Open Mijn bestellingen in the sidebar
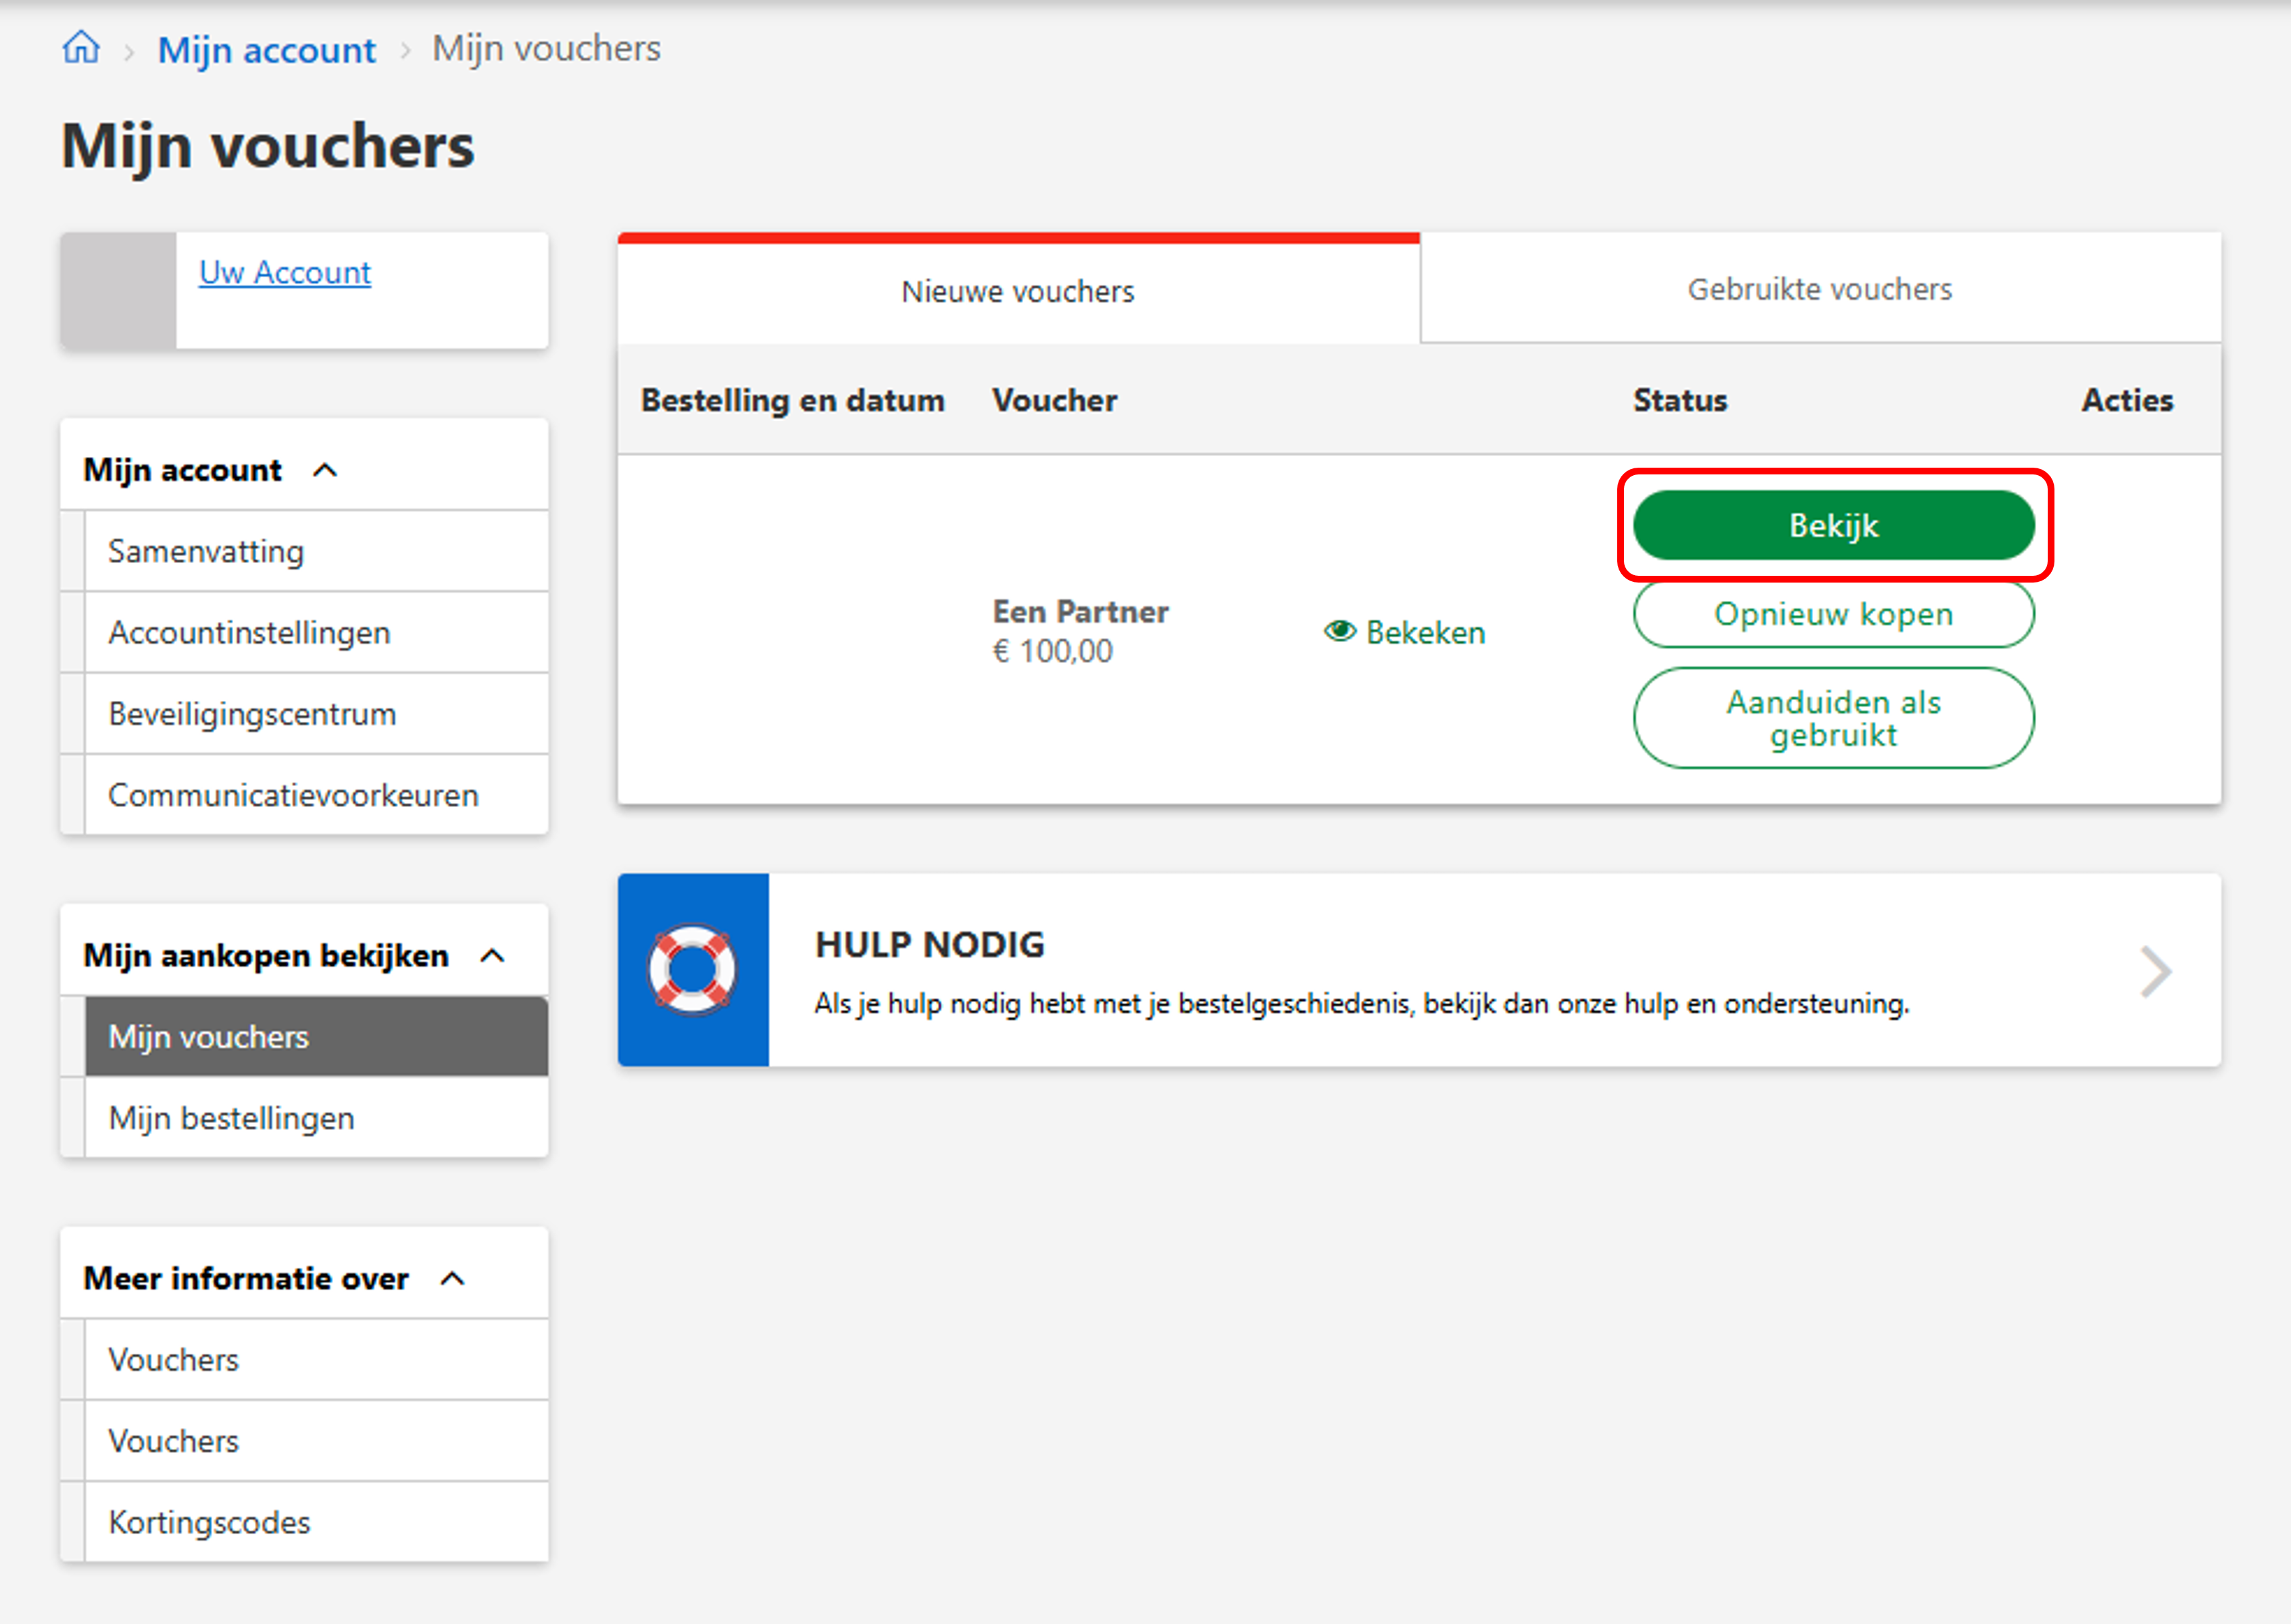The width and height of the screenshot is (2291, 1624). coord(316,1118)
